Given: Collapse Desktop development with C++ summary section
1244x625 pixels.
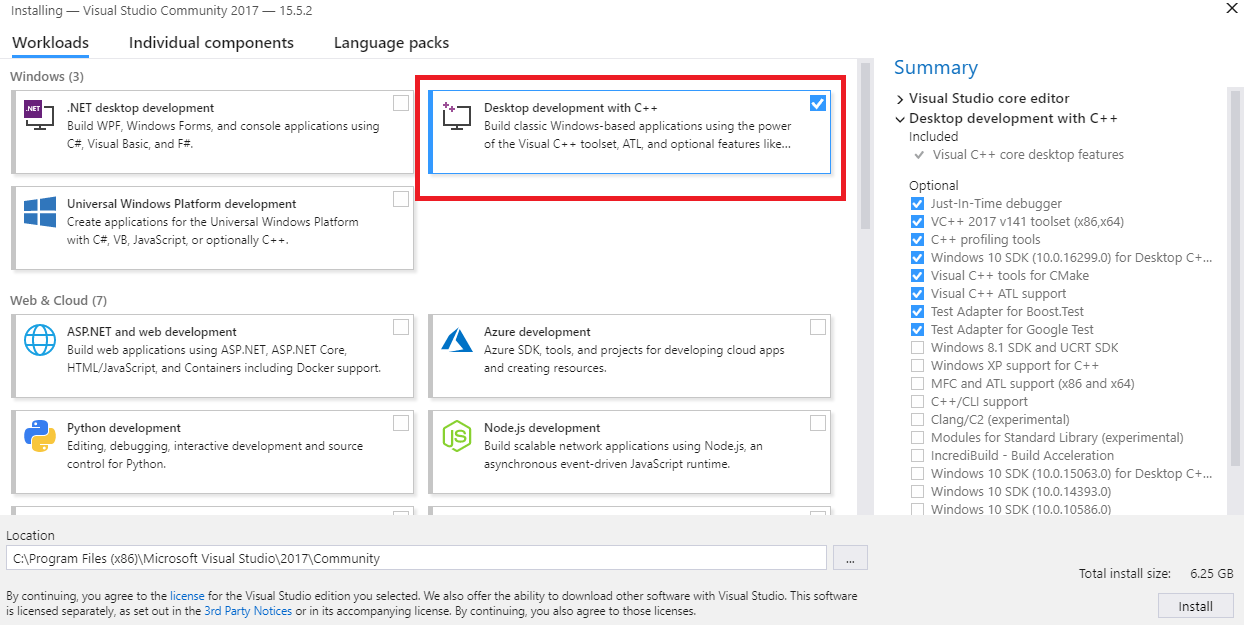Looking at the screenshot, I should point(900,119).
